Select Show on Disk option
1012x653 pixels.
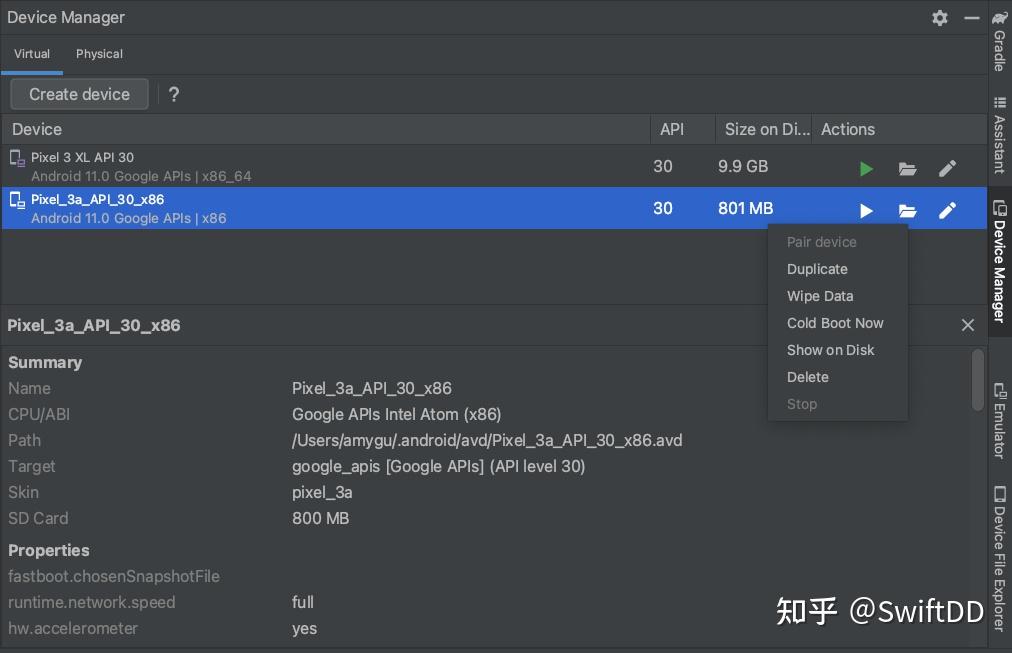coord(830,349)
